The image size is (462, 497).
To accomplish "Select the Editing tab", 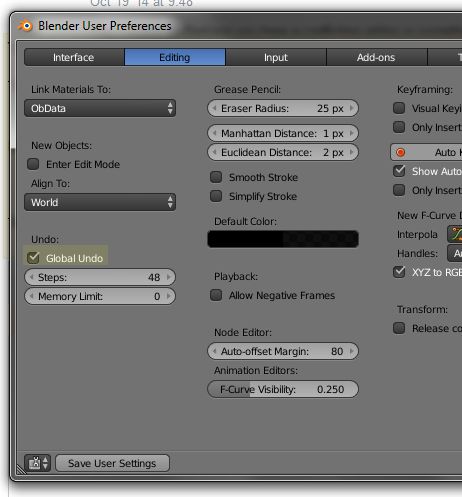I will (x=175, y=57).
